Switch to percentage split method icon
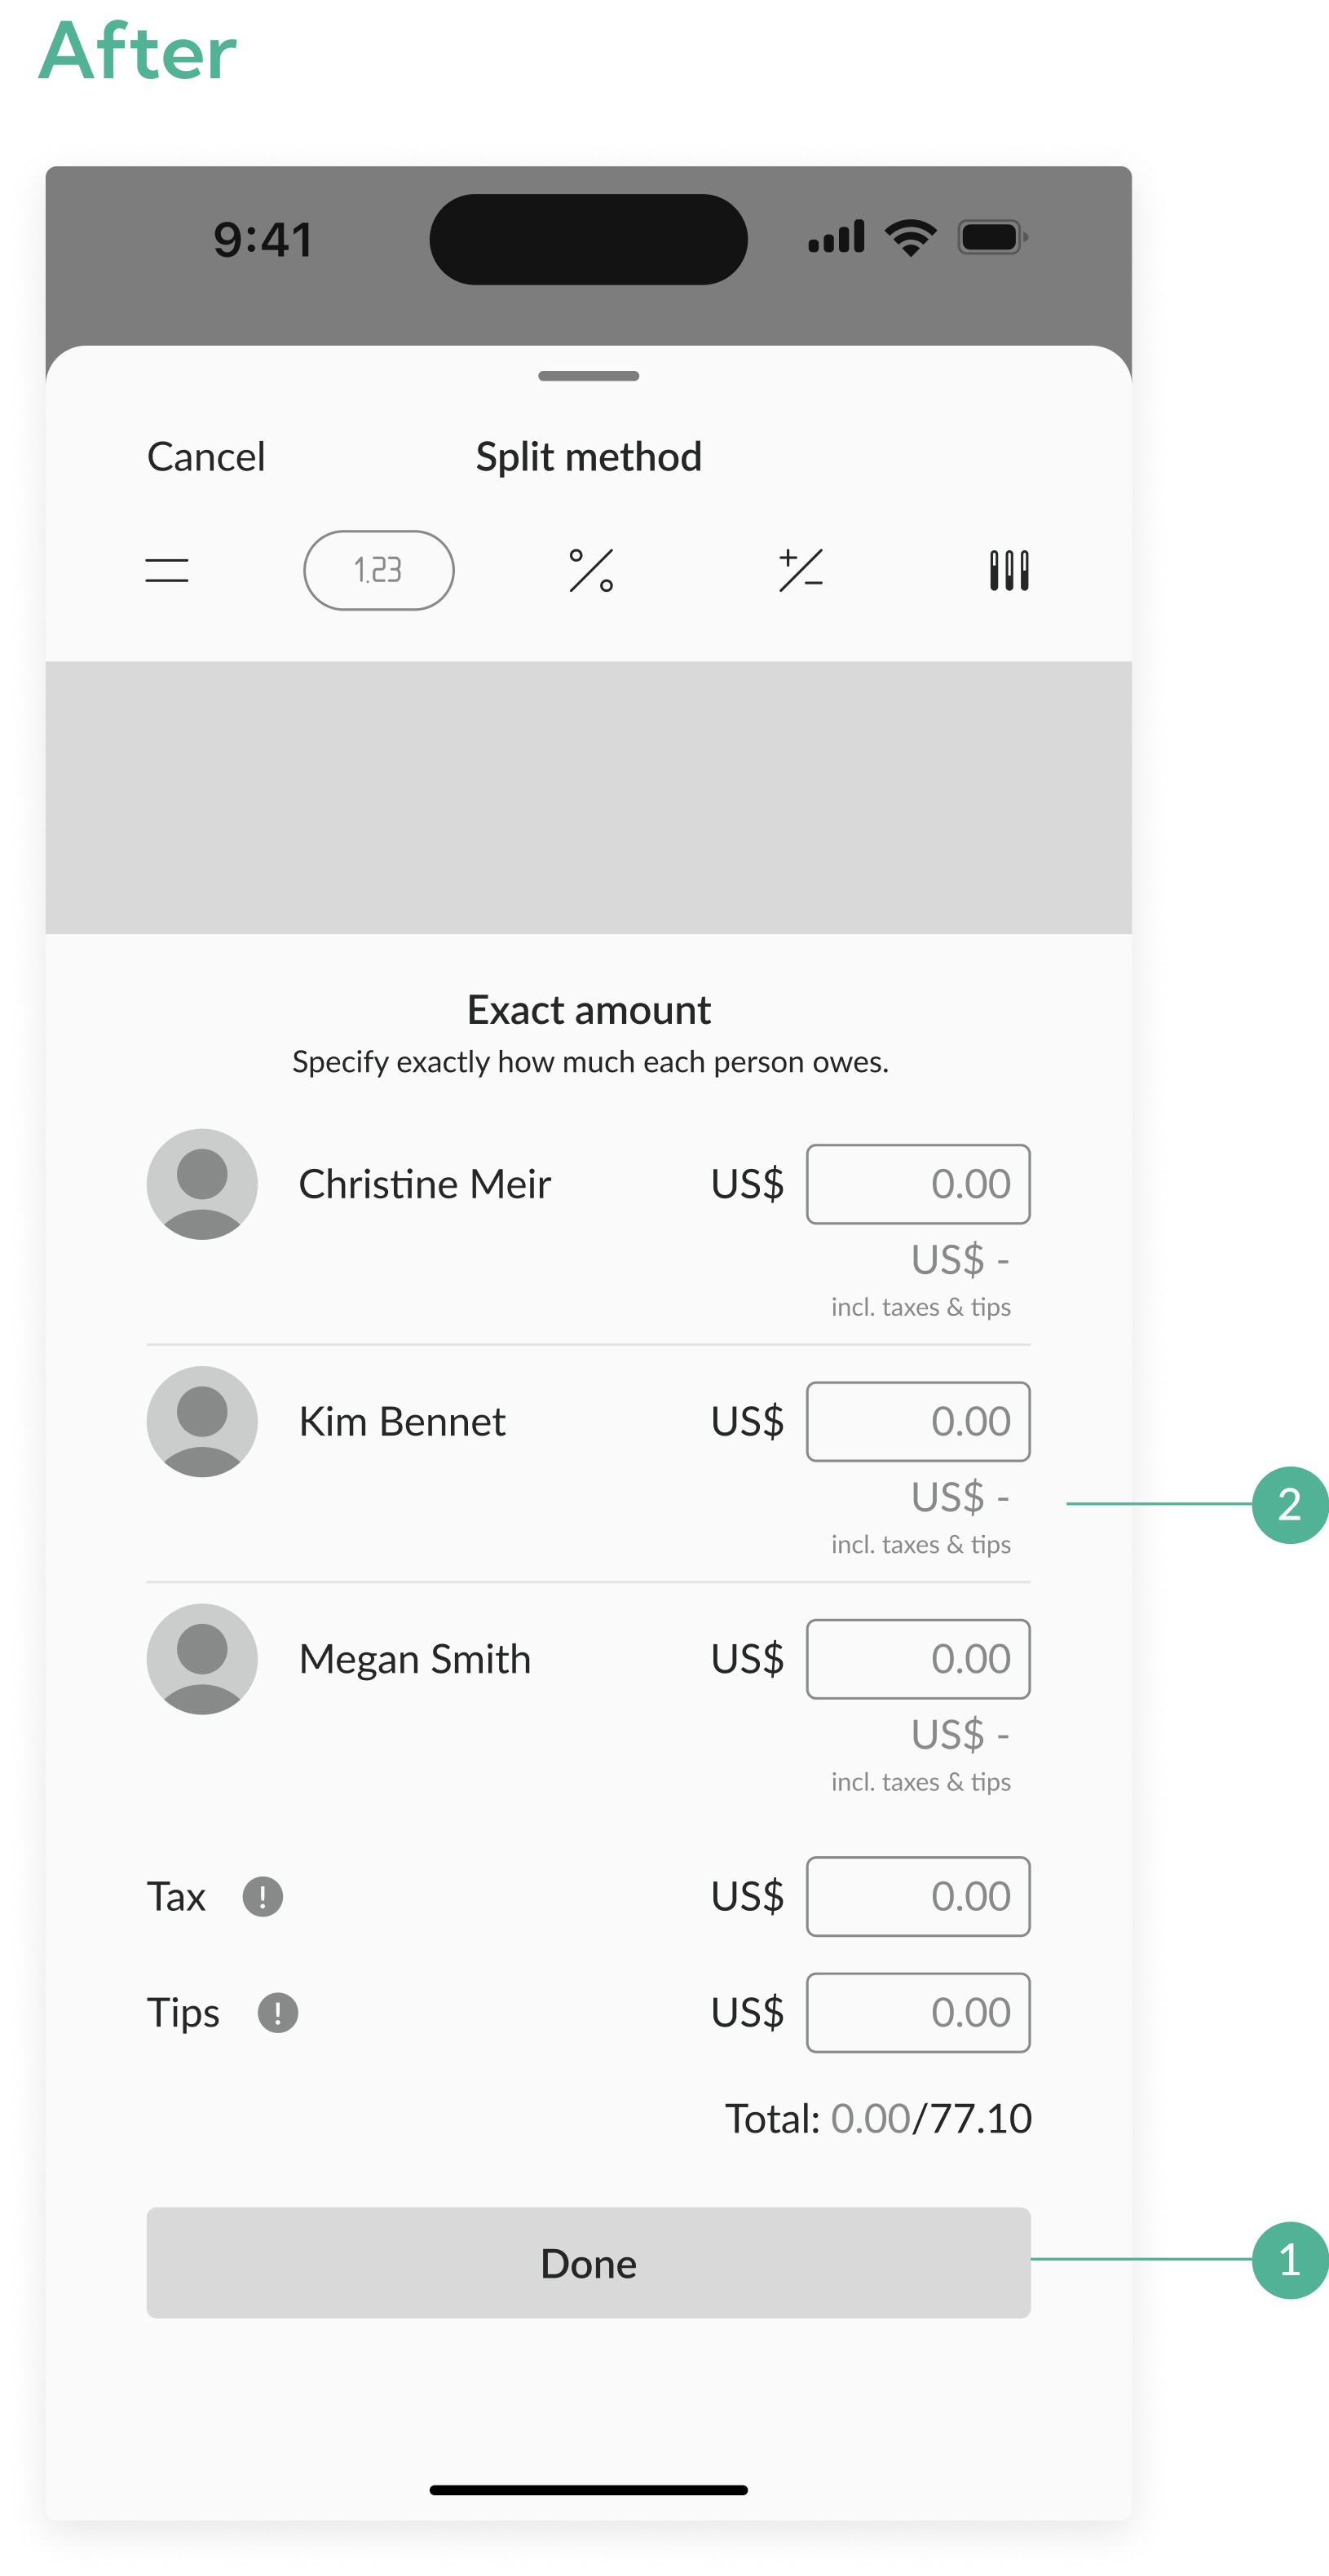 pyautogui.click(x=590, y=570)
